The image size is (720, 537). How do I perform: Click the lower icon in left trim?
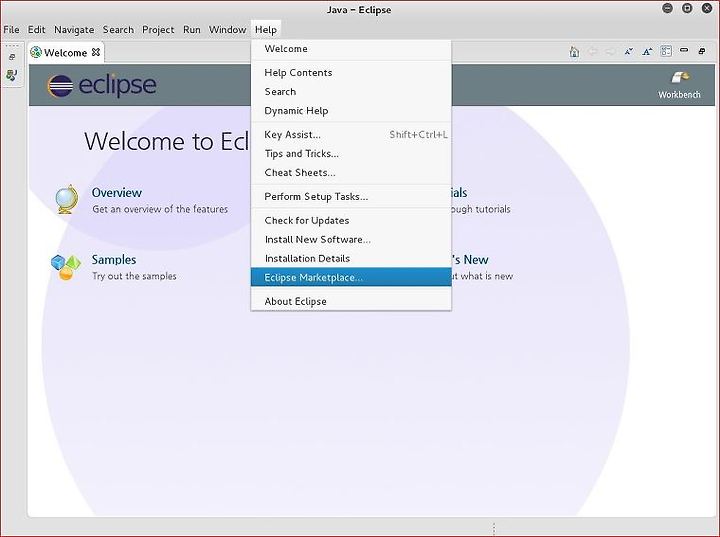[x=11, y=75]
